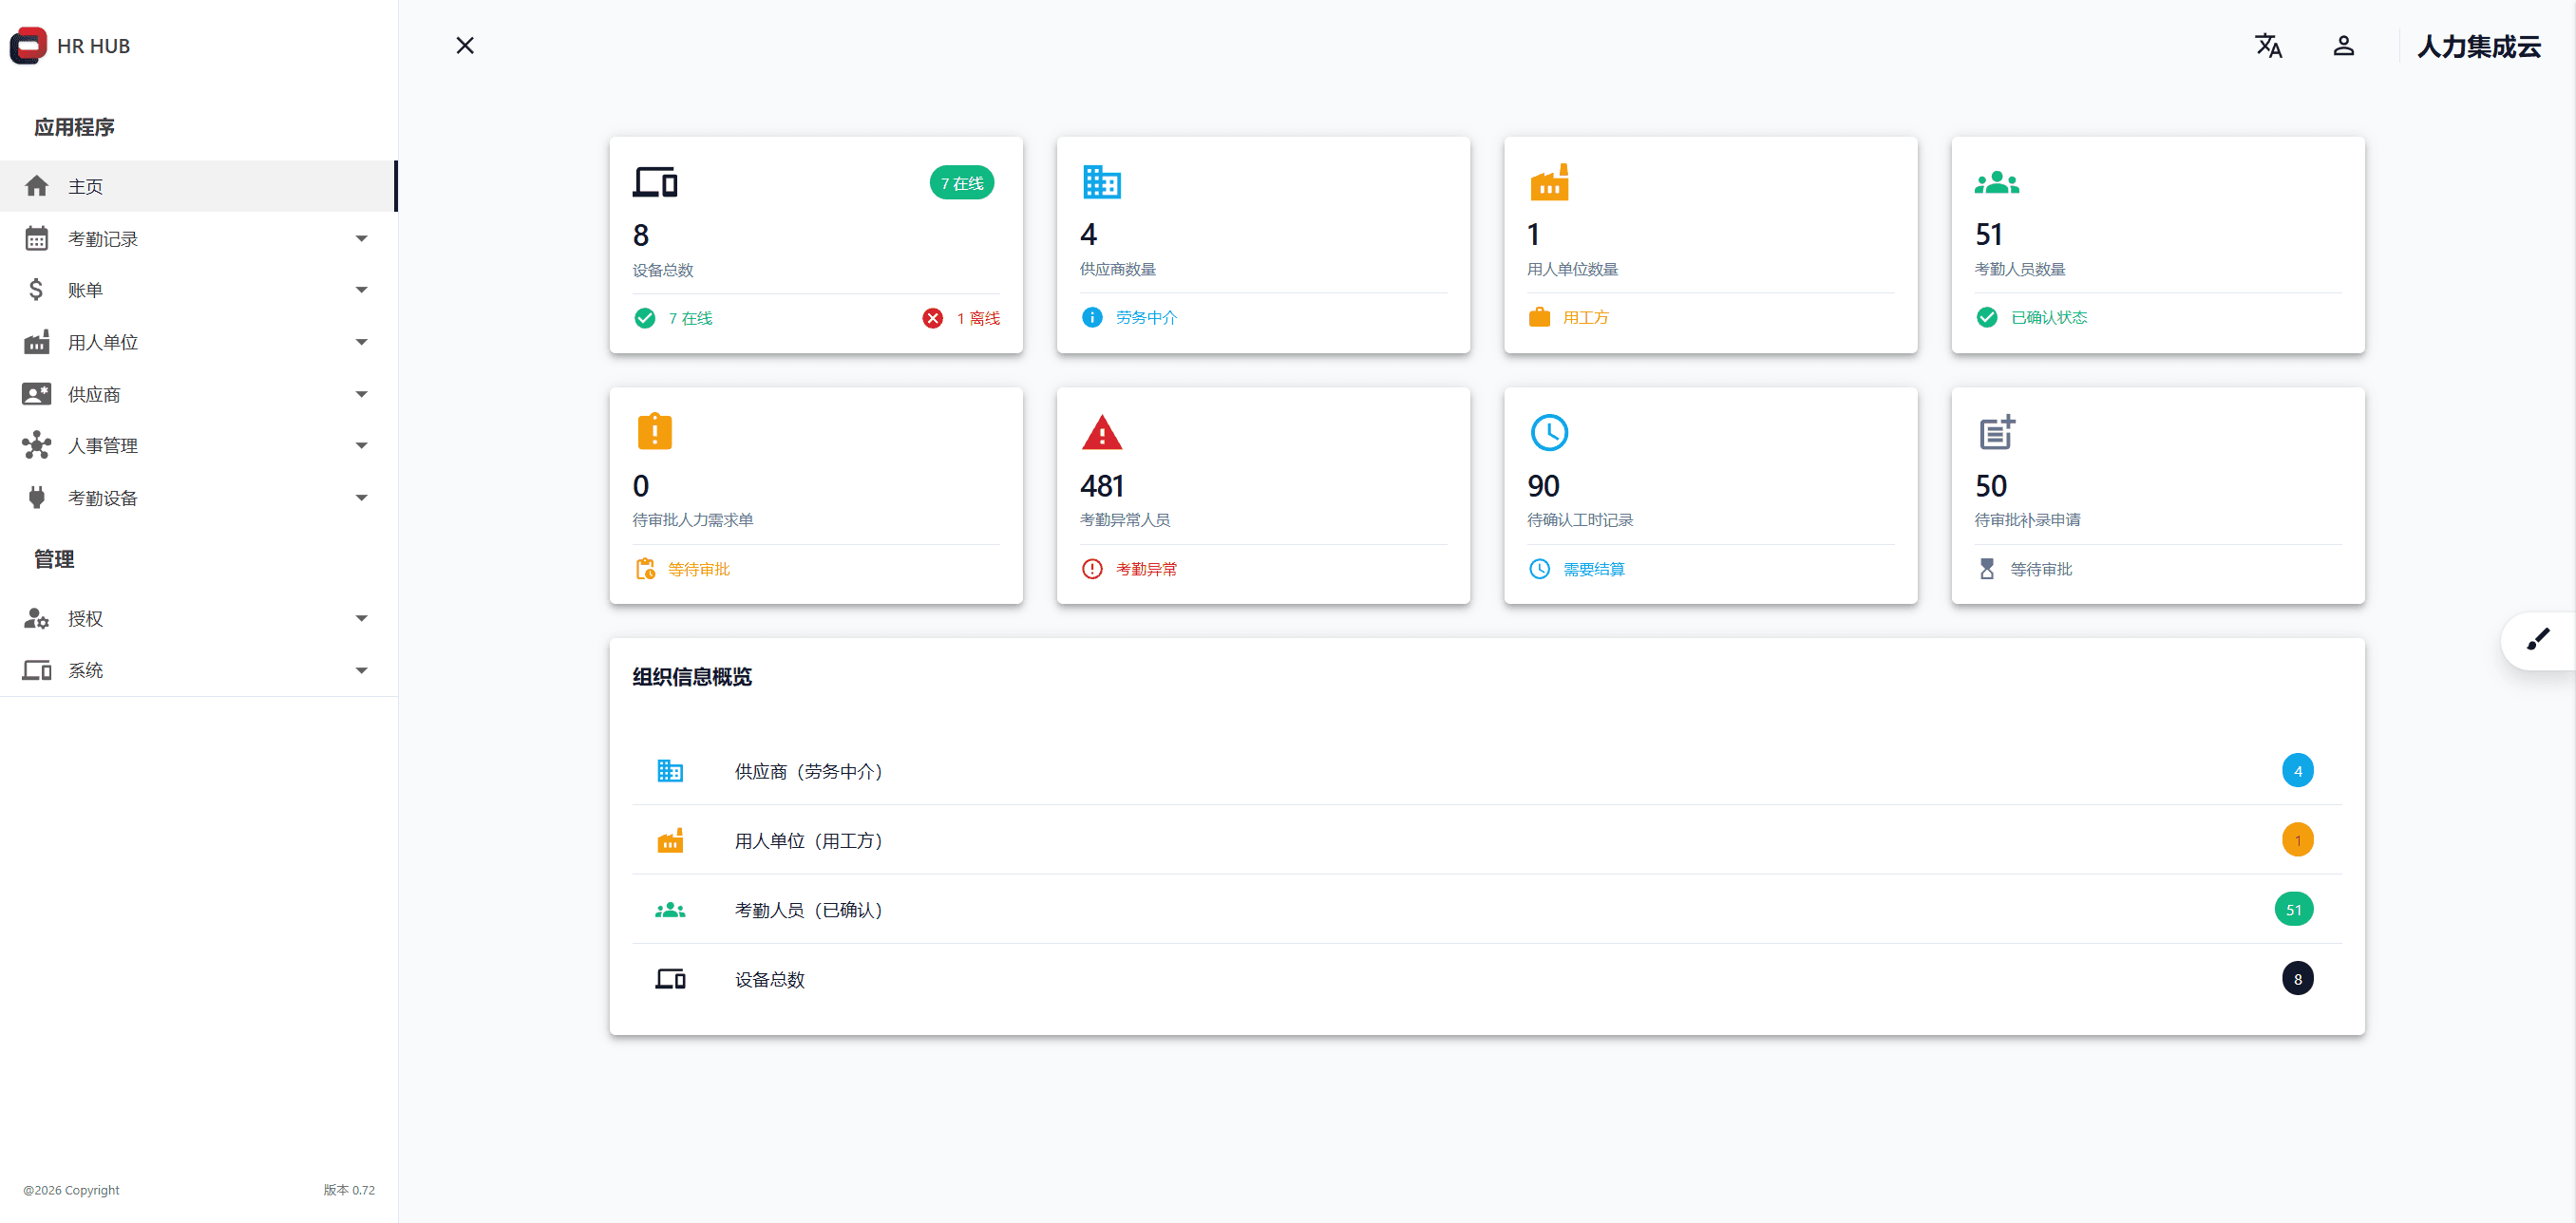The image size is (2576, 1223).
Task: Close the sidebar with X icon
Action: coord(465,46)
